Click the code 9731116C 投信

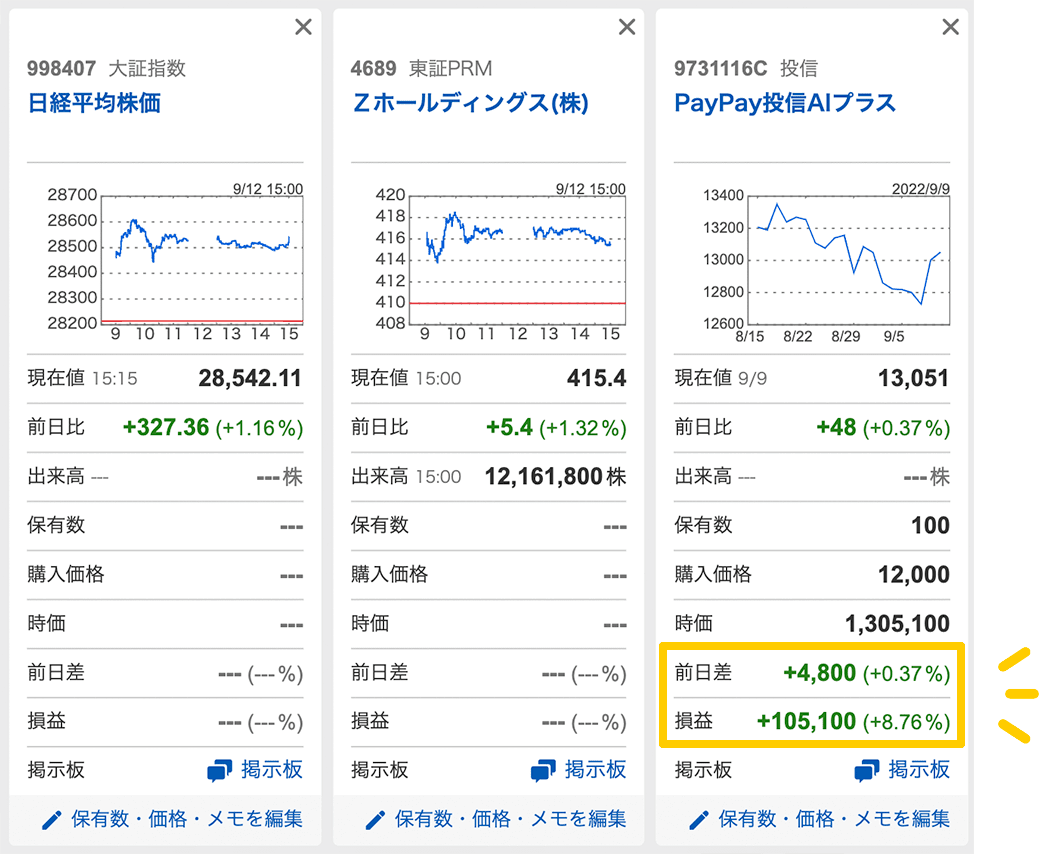[x=746, y=68]
